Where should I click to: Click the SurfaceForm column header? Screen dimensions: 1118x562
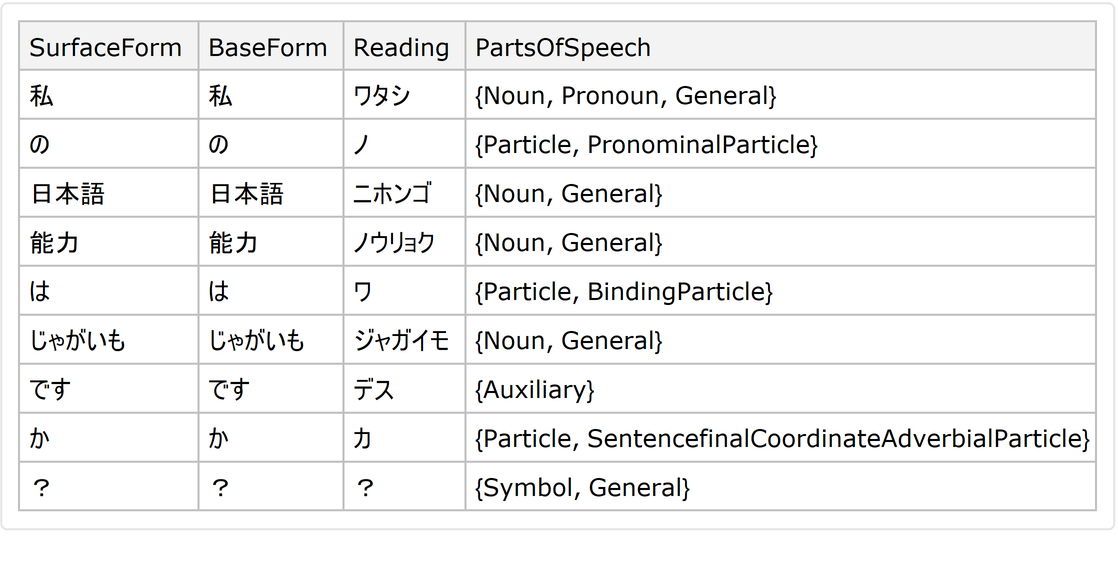pyautogui.click(x=106, y=47)
